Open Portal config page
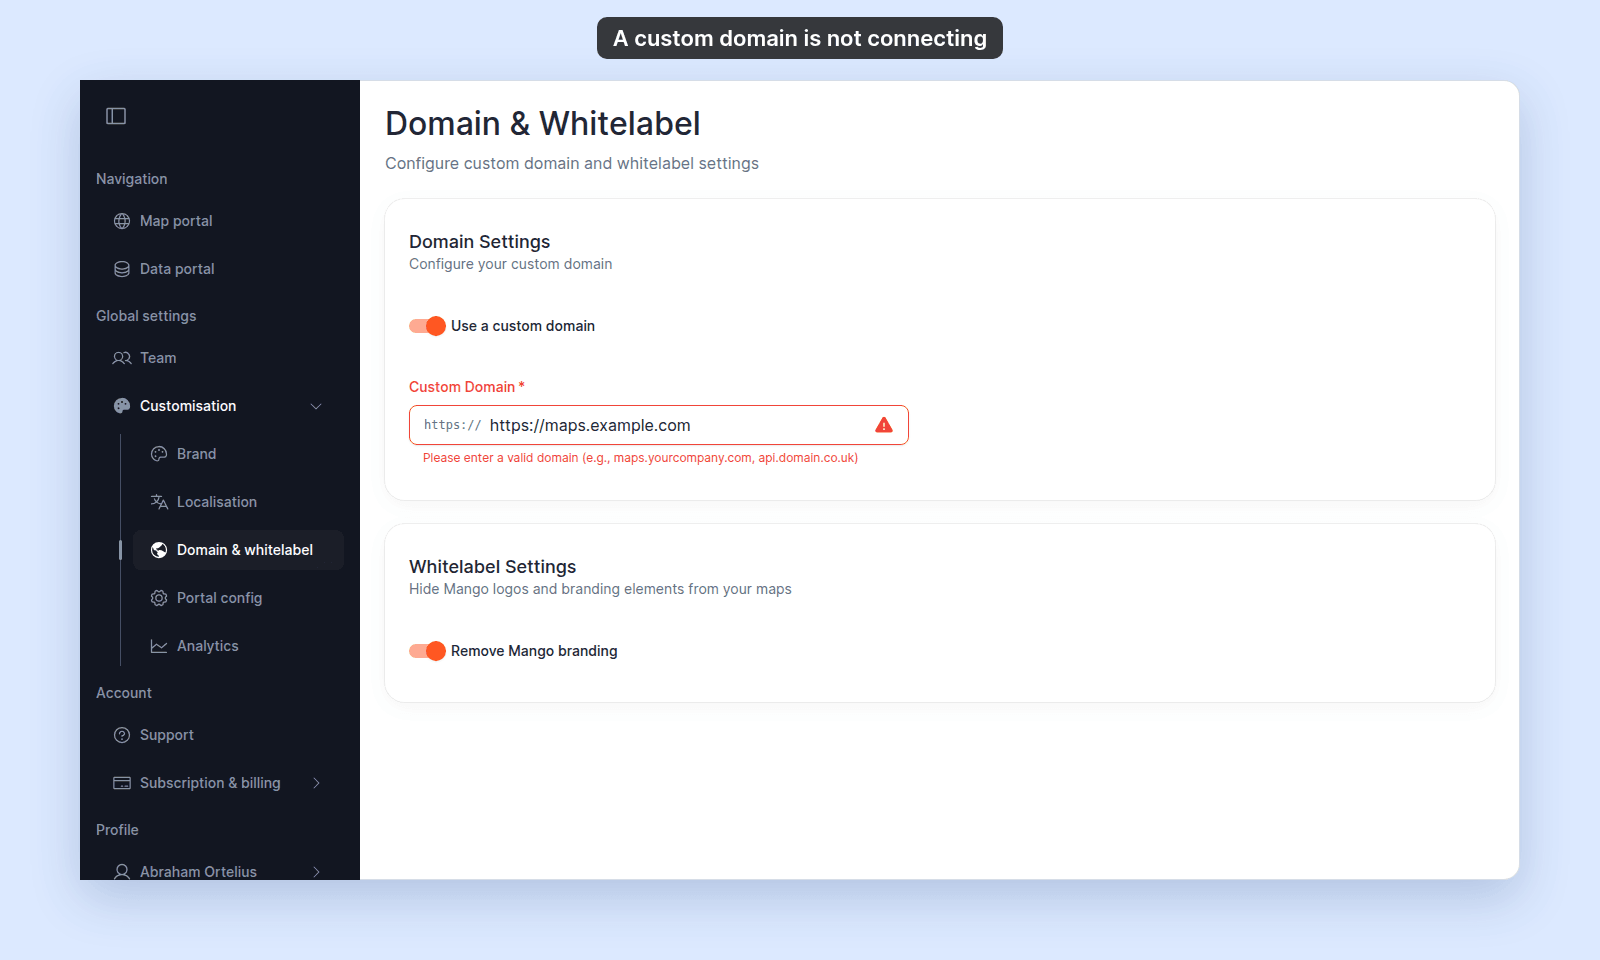The image size is (1600, 960). [238, 598]
